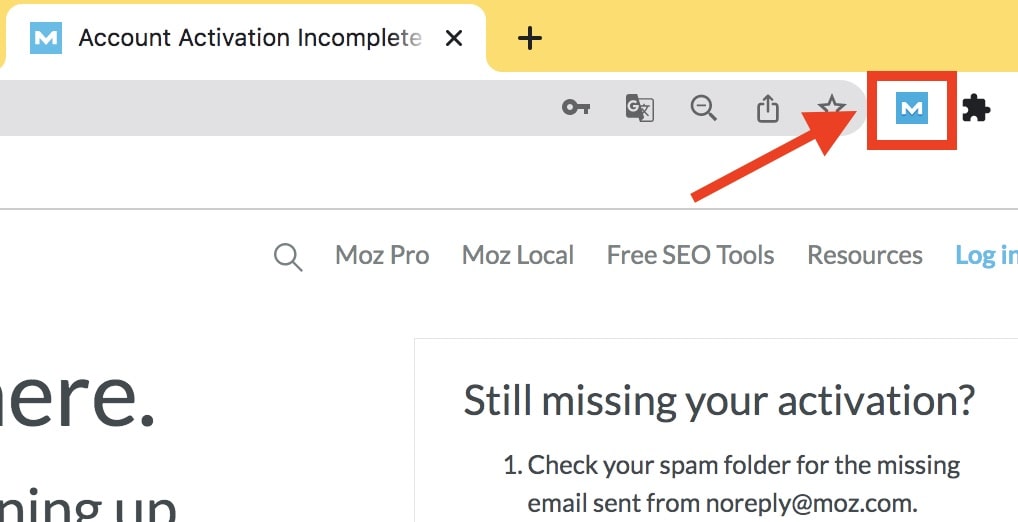Open the Moz Pro menu

[x=382, y=256]
